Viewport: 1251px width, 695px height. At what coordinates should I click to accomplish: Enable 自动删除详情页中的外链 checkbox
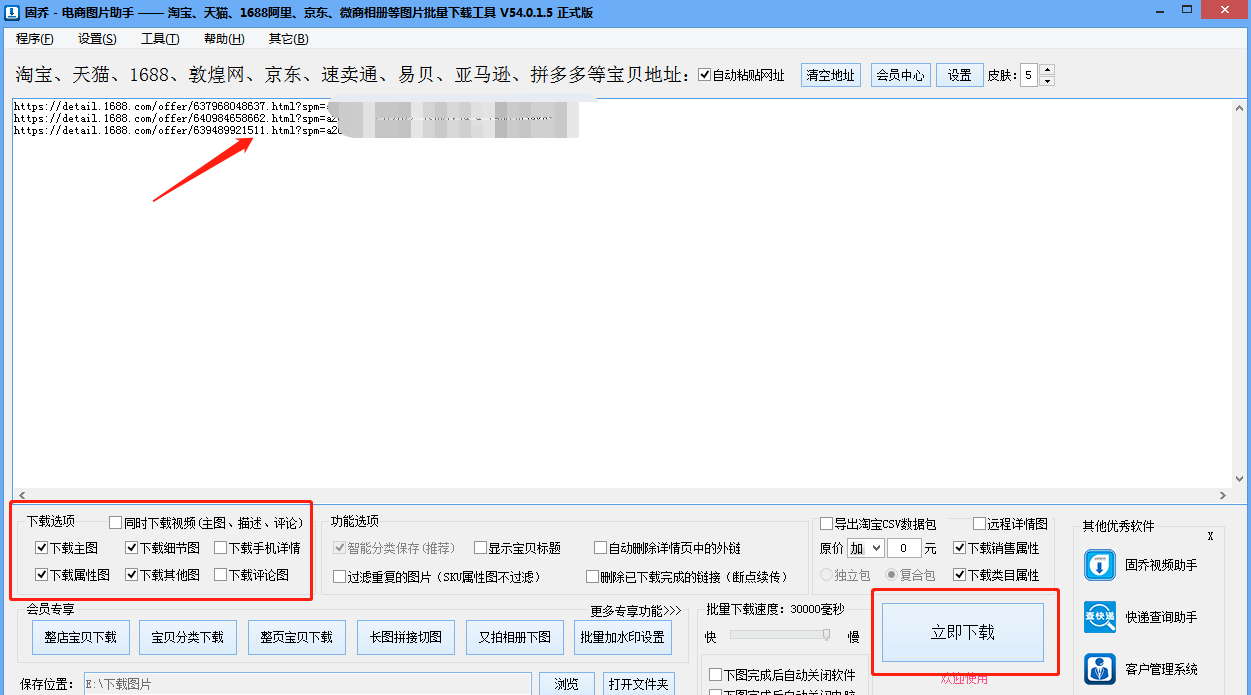tap(600, 548)
